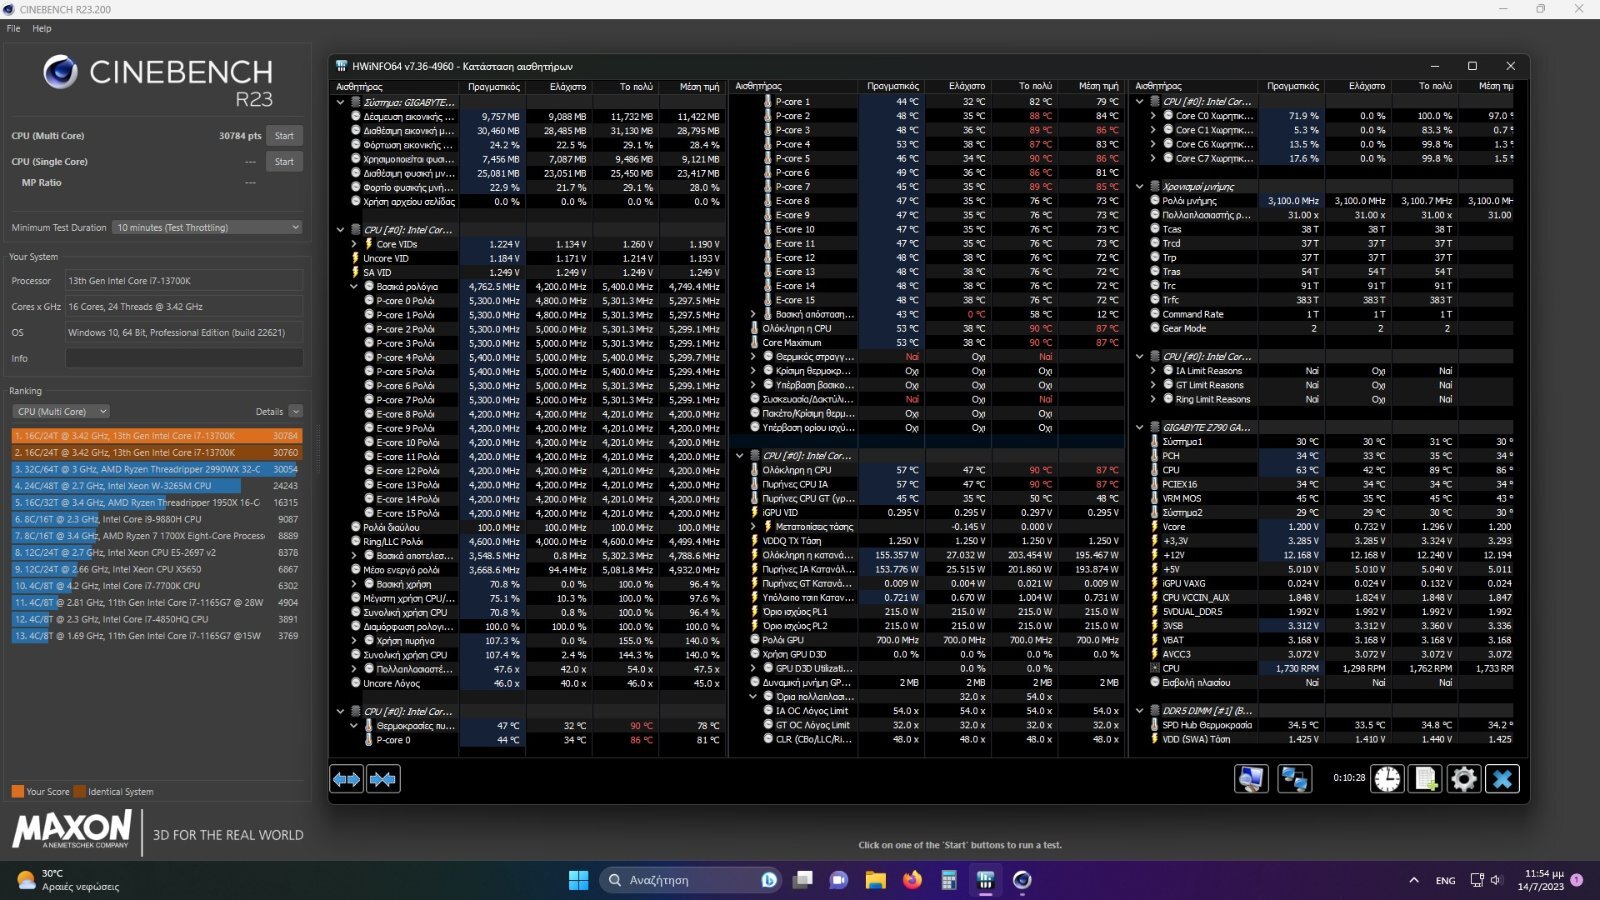This screenshot has width=1600, height=900.
Task: Click the shrink columns arrows icon in HWiNFO
Action: tap(383, 779)
